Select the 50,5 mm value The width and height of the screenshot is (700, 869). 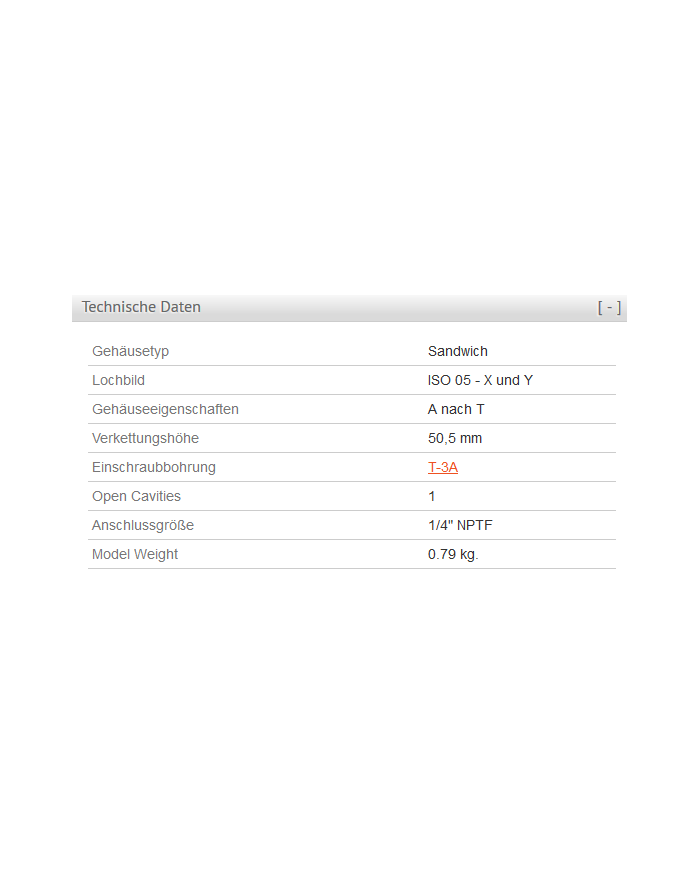pos(455,438)
